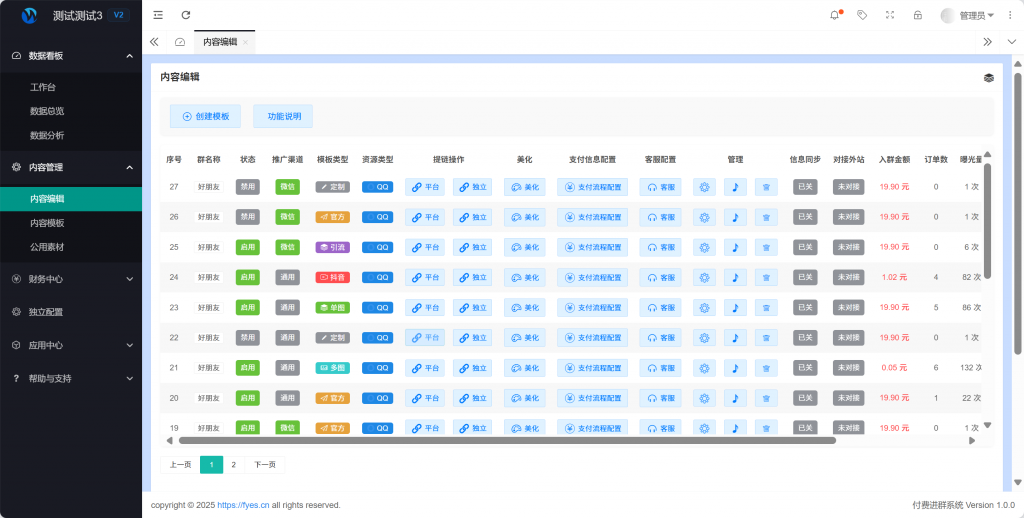
Task: Click the lock screen icon
Action: [x=917, y=15]
